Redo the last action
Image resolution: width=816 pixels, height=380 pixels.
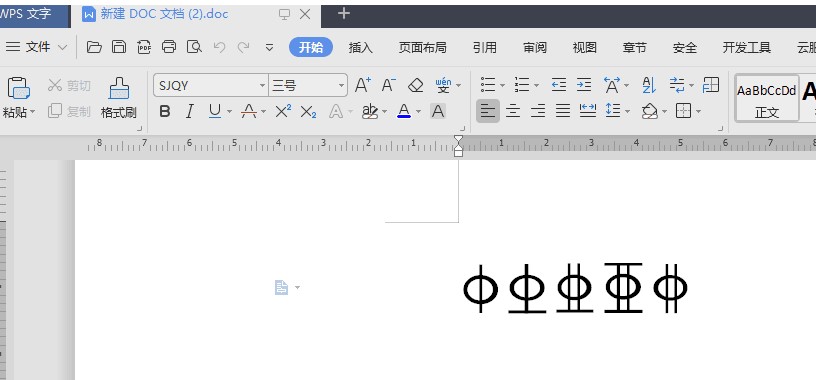243,47
